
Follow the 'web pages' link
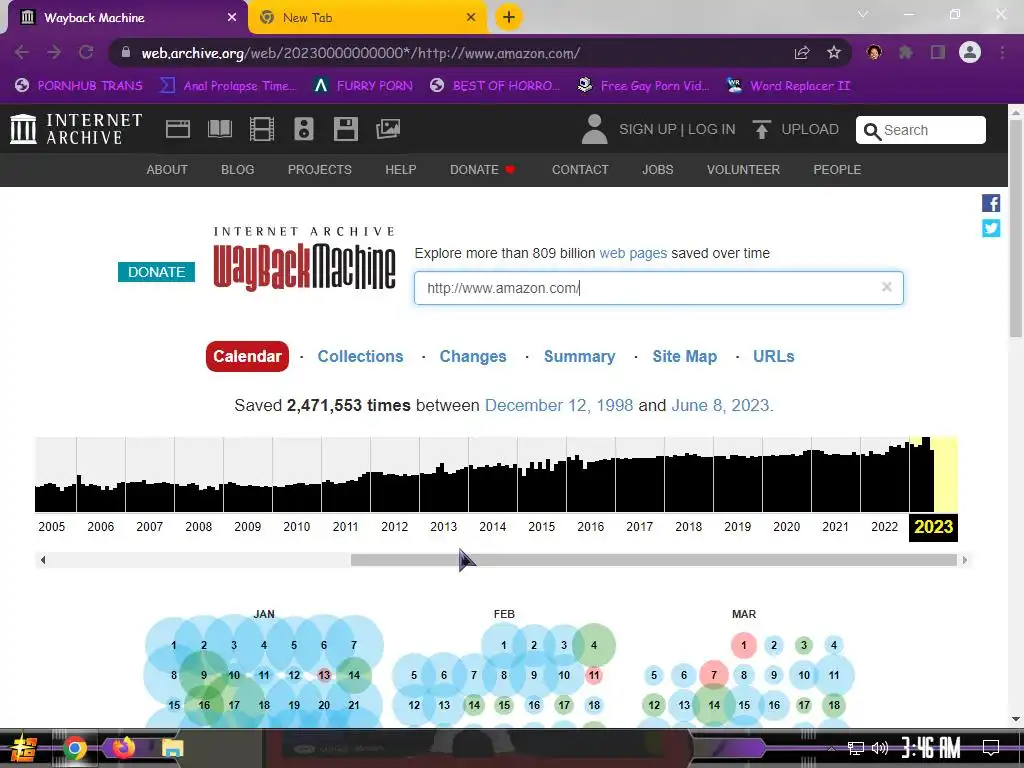coord(633,253)
